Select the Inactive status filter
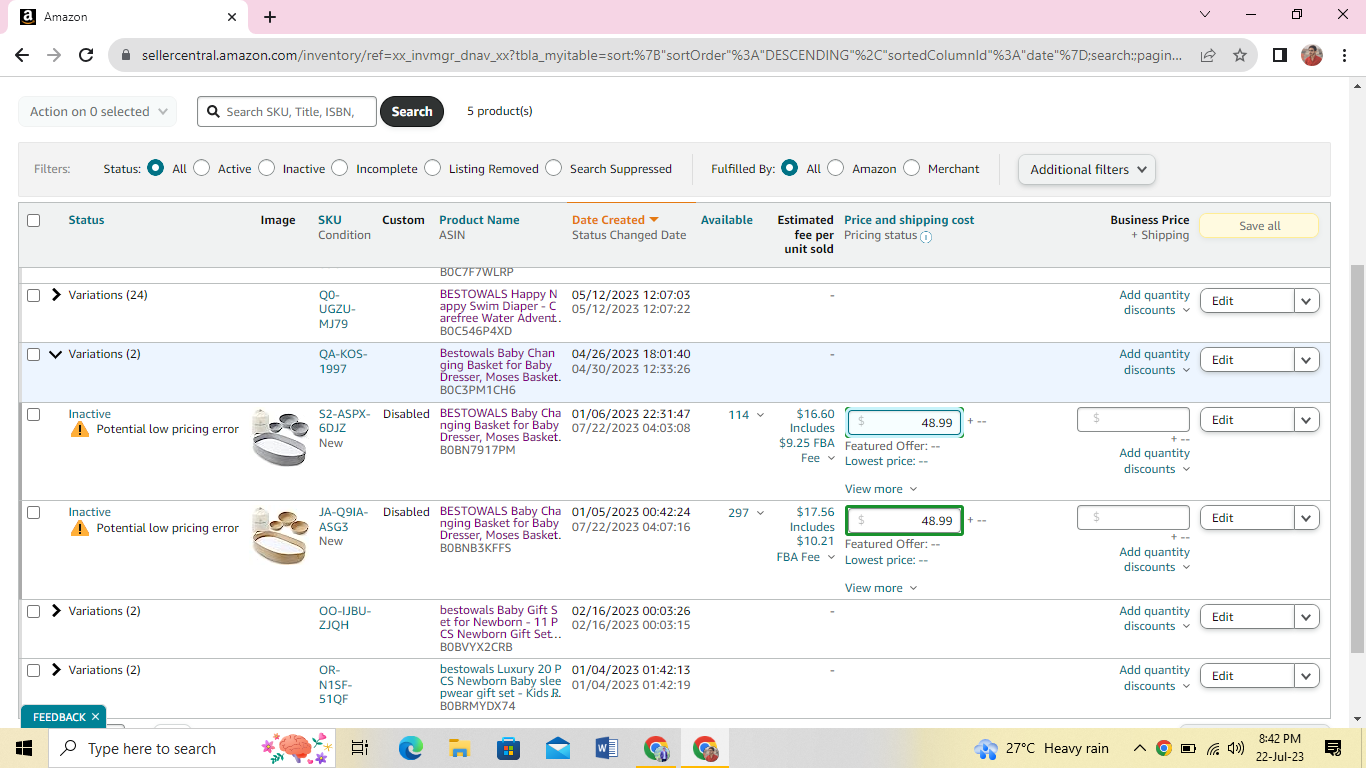 [266, 168]
